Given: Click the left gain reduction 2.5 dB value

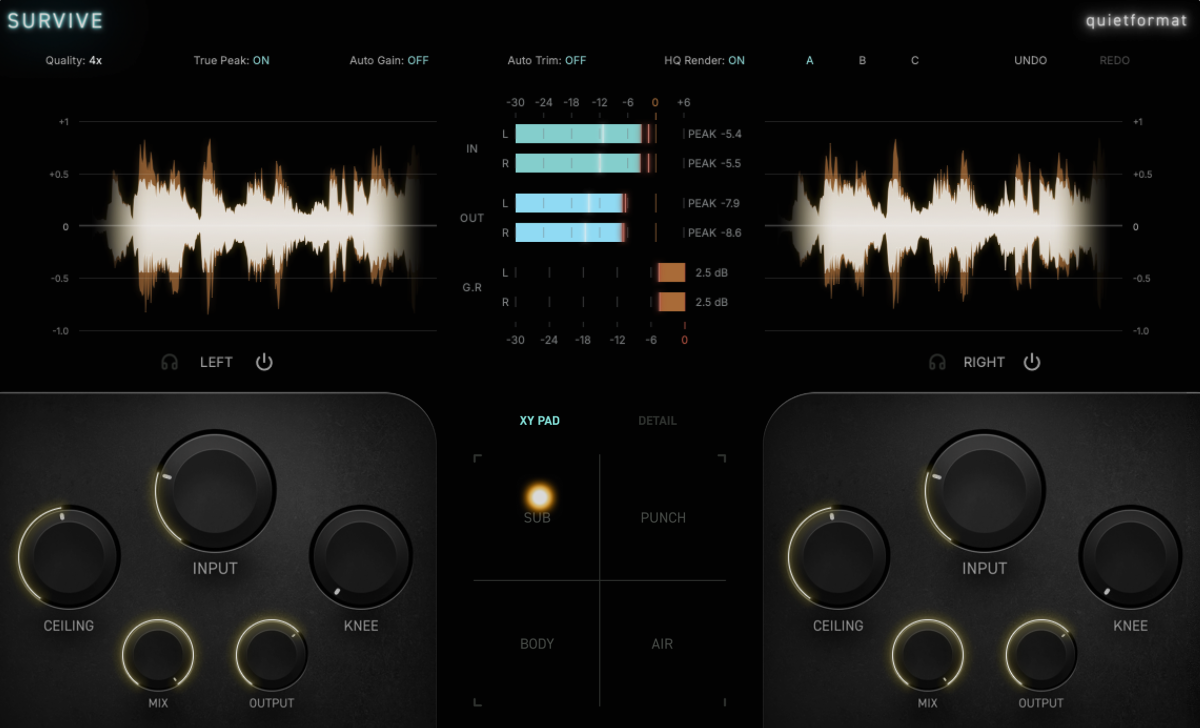Looking at the screenshot, I should 710,273.
